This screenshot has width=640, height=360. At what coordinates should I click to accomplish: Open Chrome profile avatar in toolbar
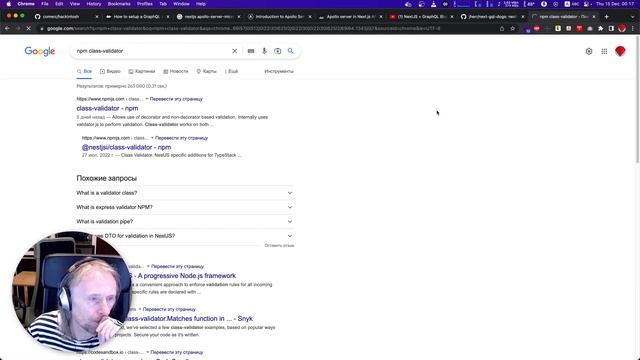622,29
